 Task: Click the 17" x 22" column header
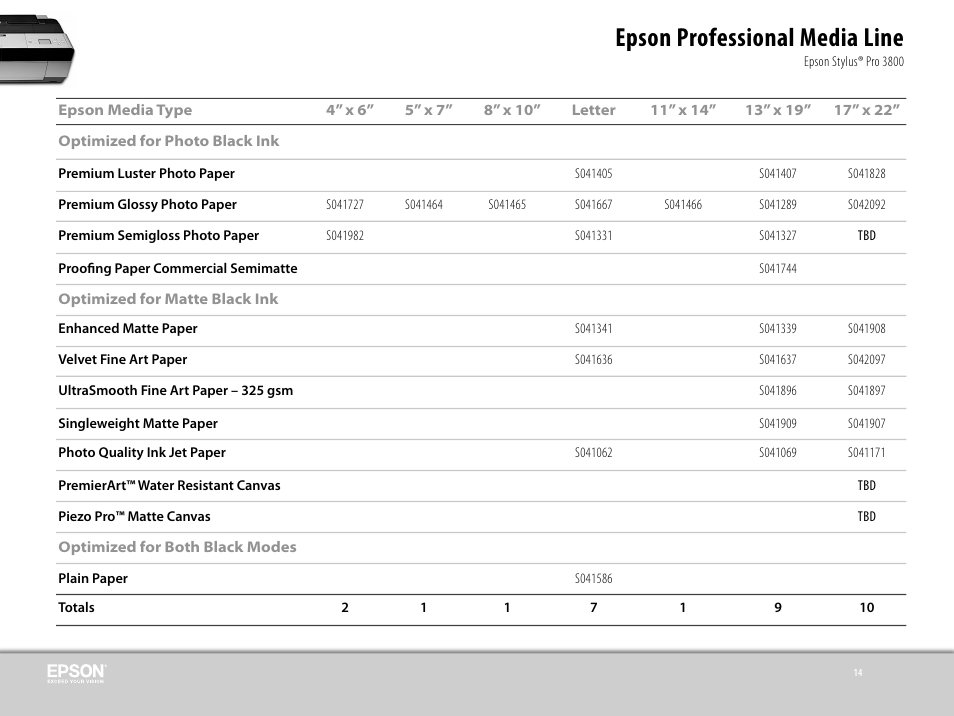[x=866, y=110]
